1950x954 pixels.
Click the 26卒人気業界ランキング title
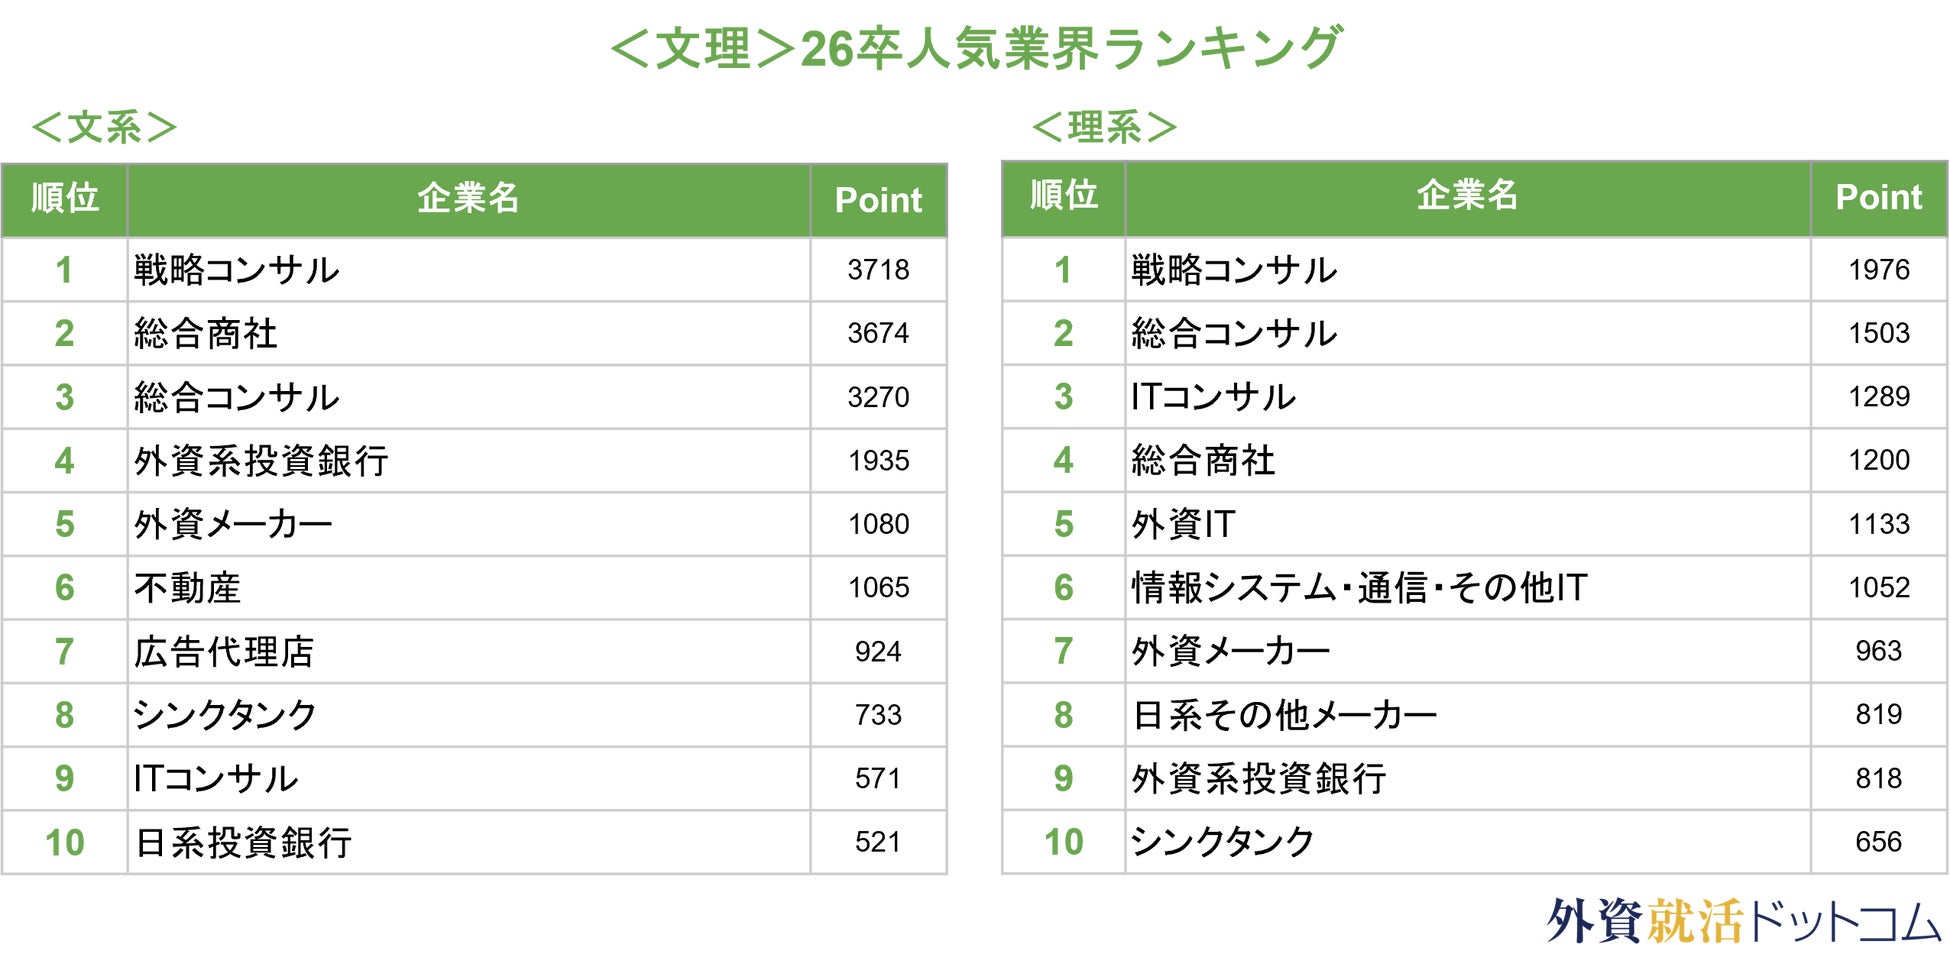pyautogui.click(x=975, y=48)
